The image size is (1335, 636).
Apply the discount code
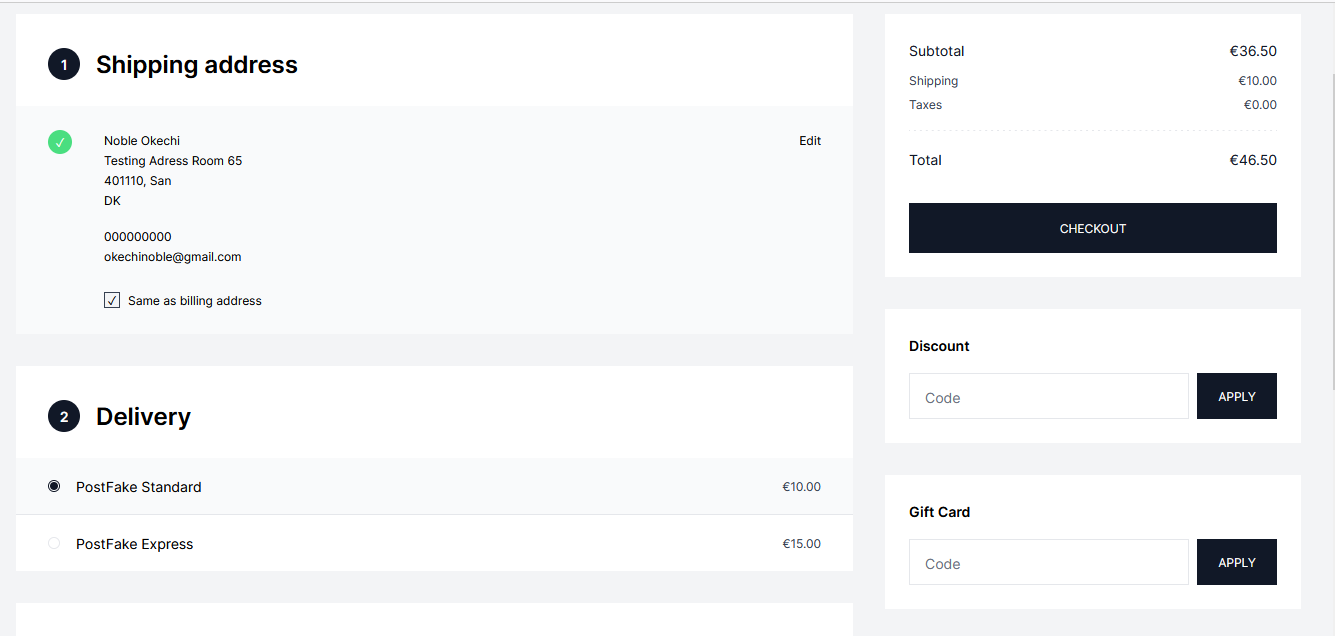click(1237, 396)
